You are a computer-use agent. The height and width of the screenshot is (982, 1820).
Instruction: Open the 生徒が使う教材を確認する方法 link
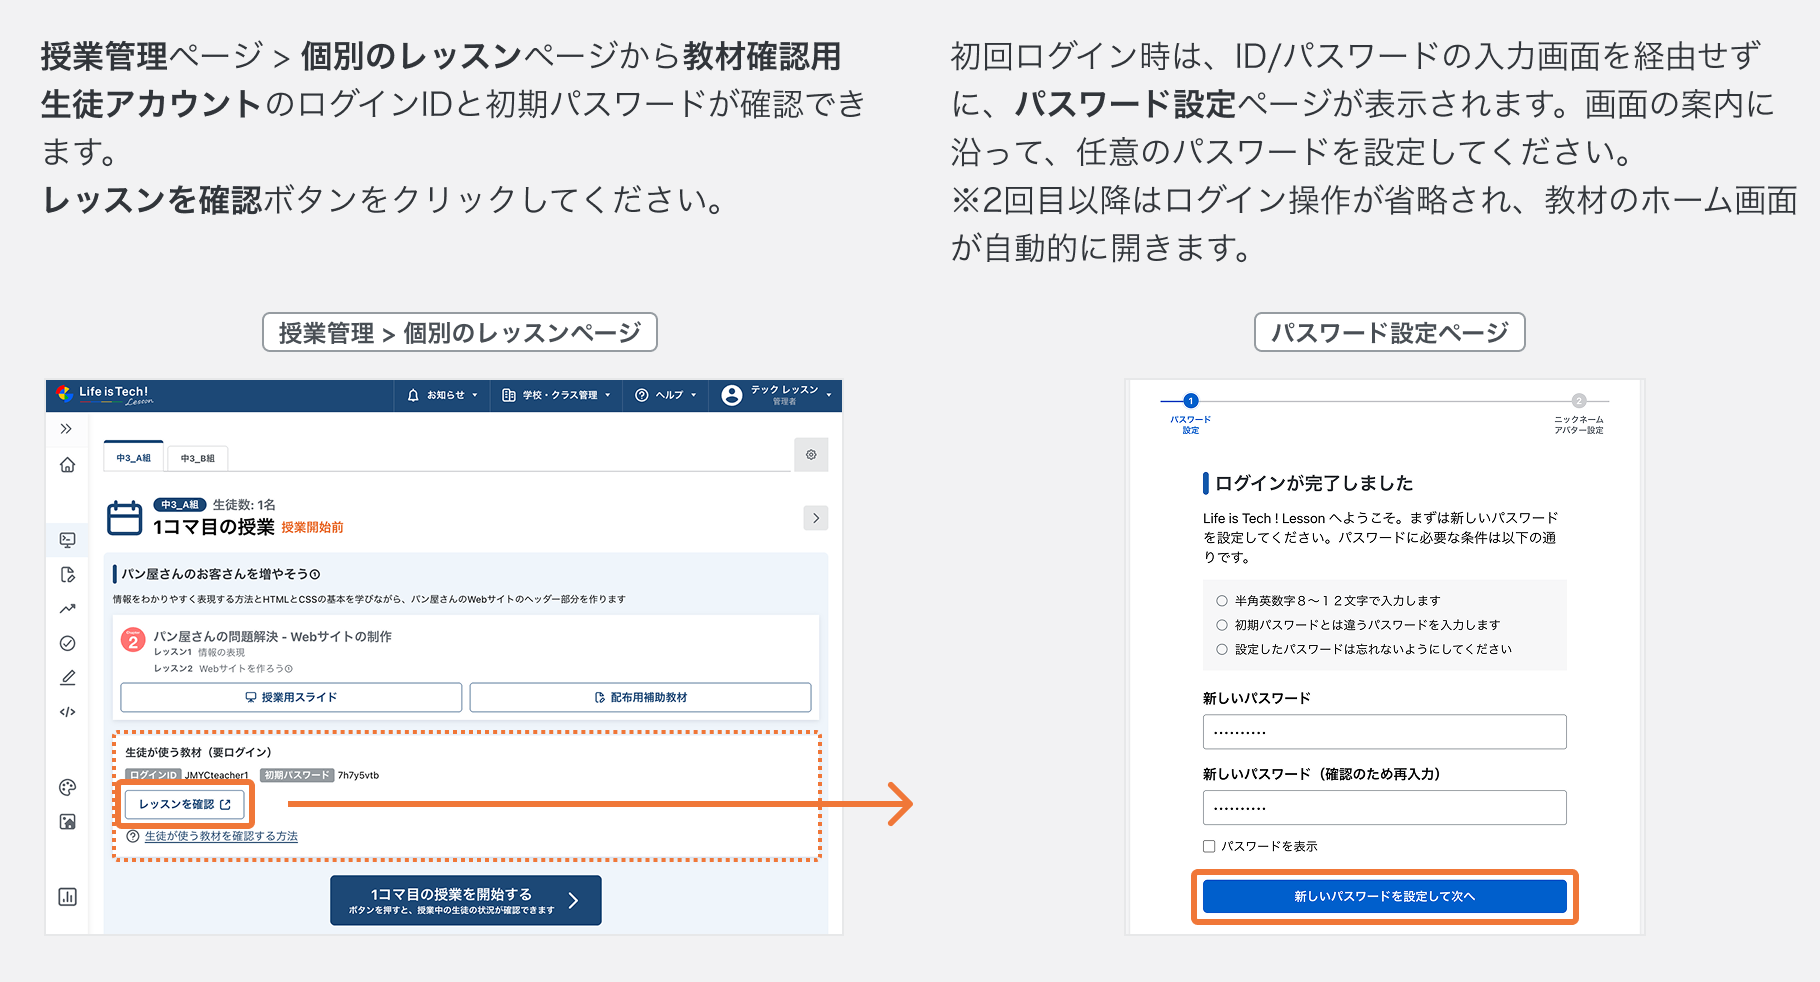click(222, 836)
